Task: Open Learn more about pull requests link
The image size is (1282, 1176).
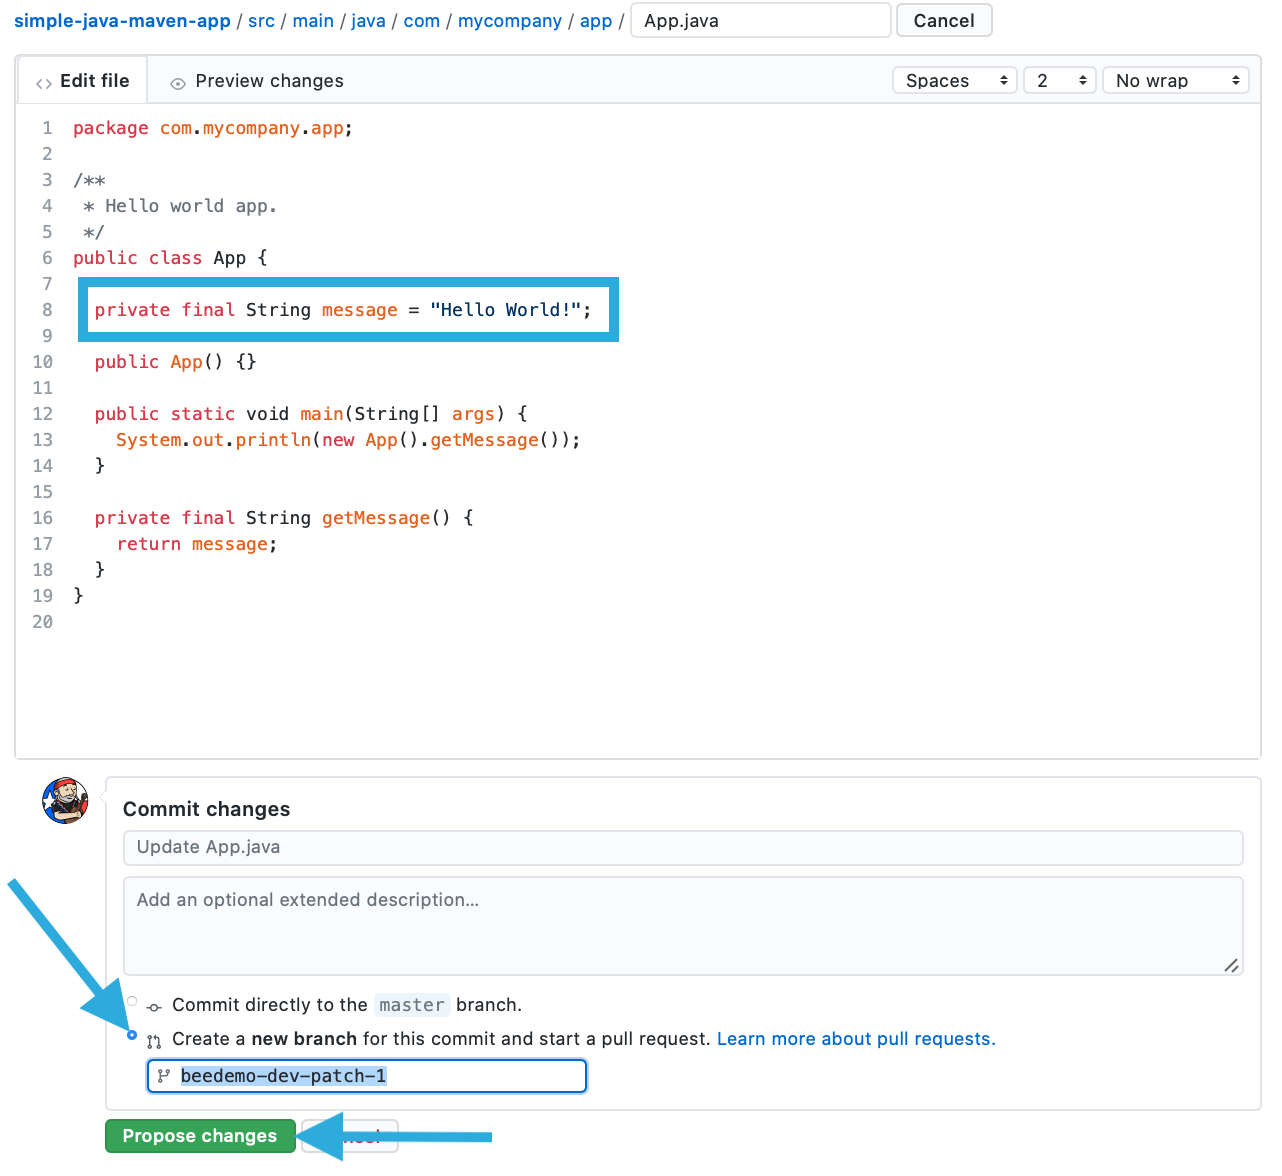Action: click(x=856, y=1039)
